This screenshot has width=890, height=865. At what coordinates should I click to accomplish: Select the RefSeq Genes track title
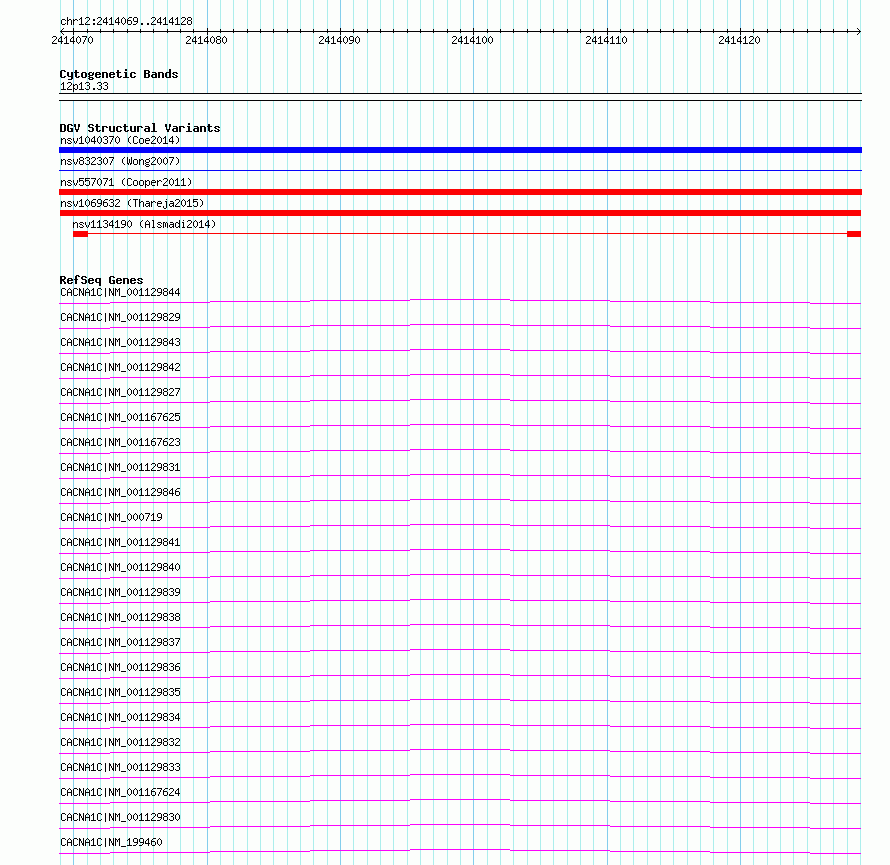[101, 280]
